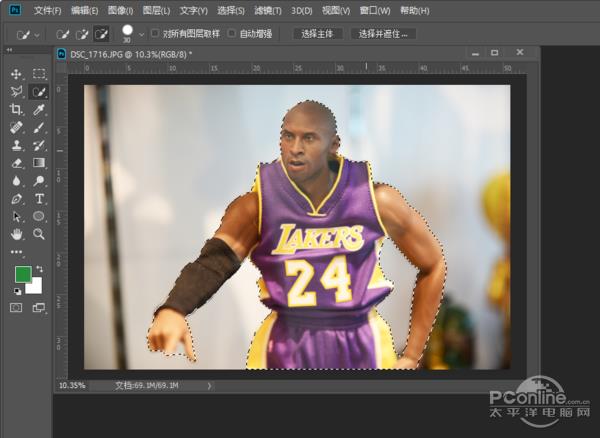600x438 pixels.
Task: Select the Dodge tool
Action: pyautogui.click(x=39, y=181)
